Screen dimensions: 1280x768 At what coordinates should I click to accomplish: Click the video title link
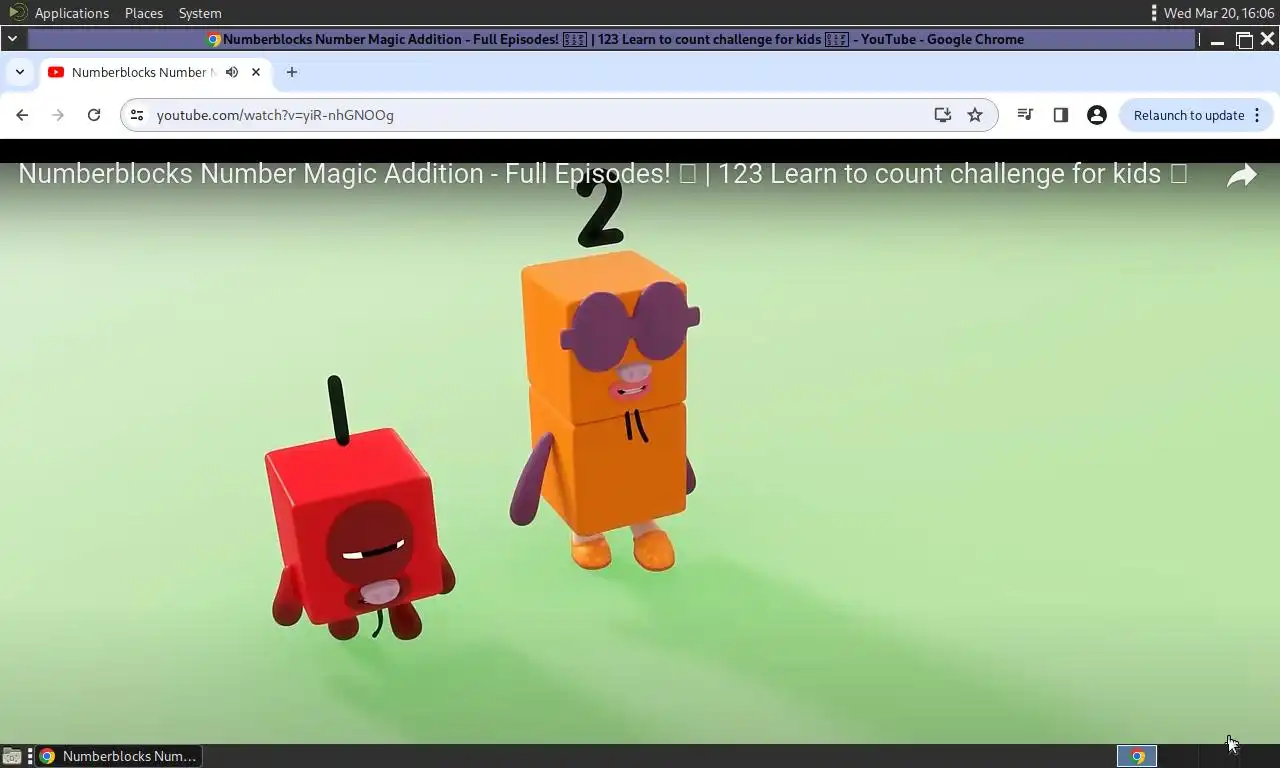tap(602, 174)
